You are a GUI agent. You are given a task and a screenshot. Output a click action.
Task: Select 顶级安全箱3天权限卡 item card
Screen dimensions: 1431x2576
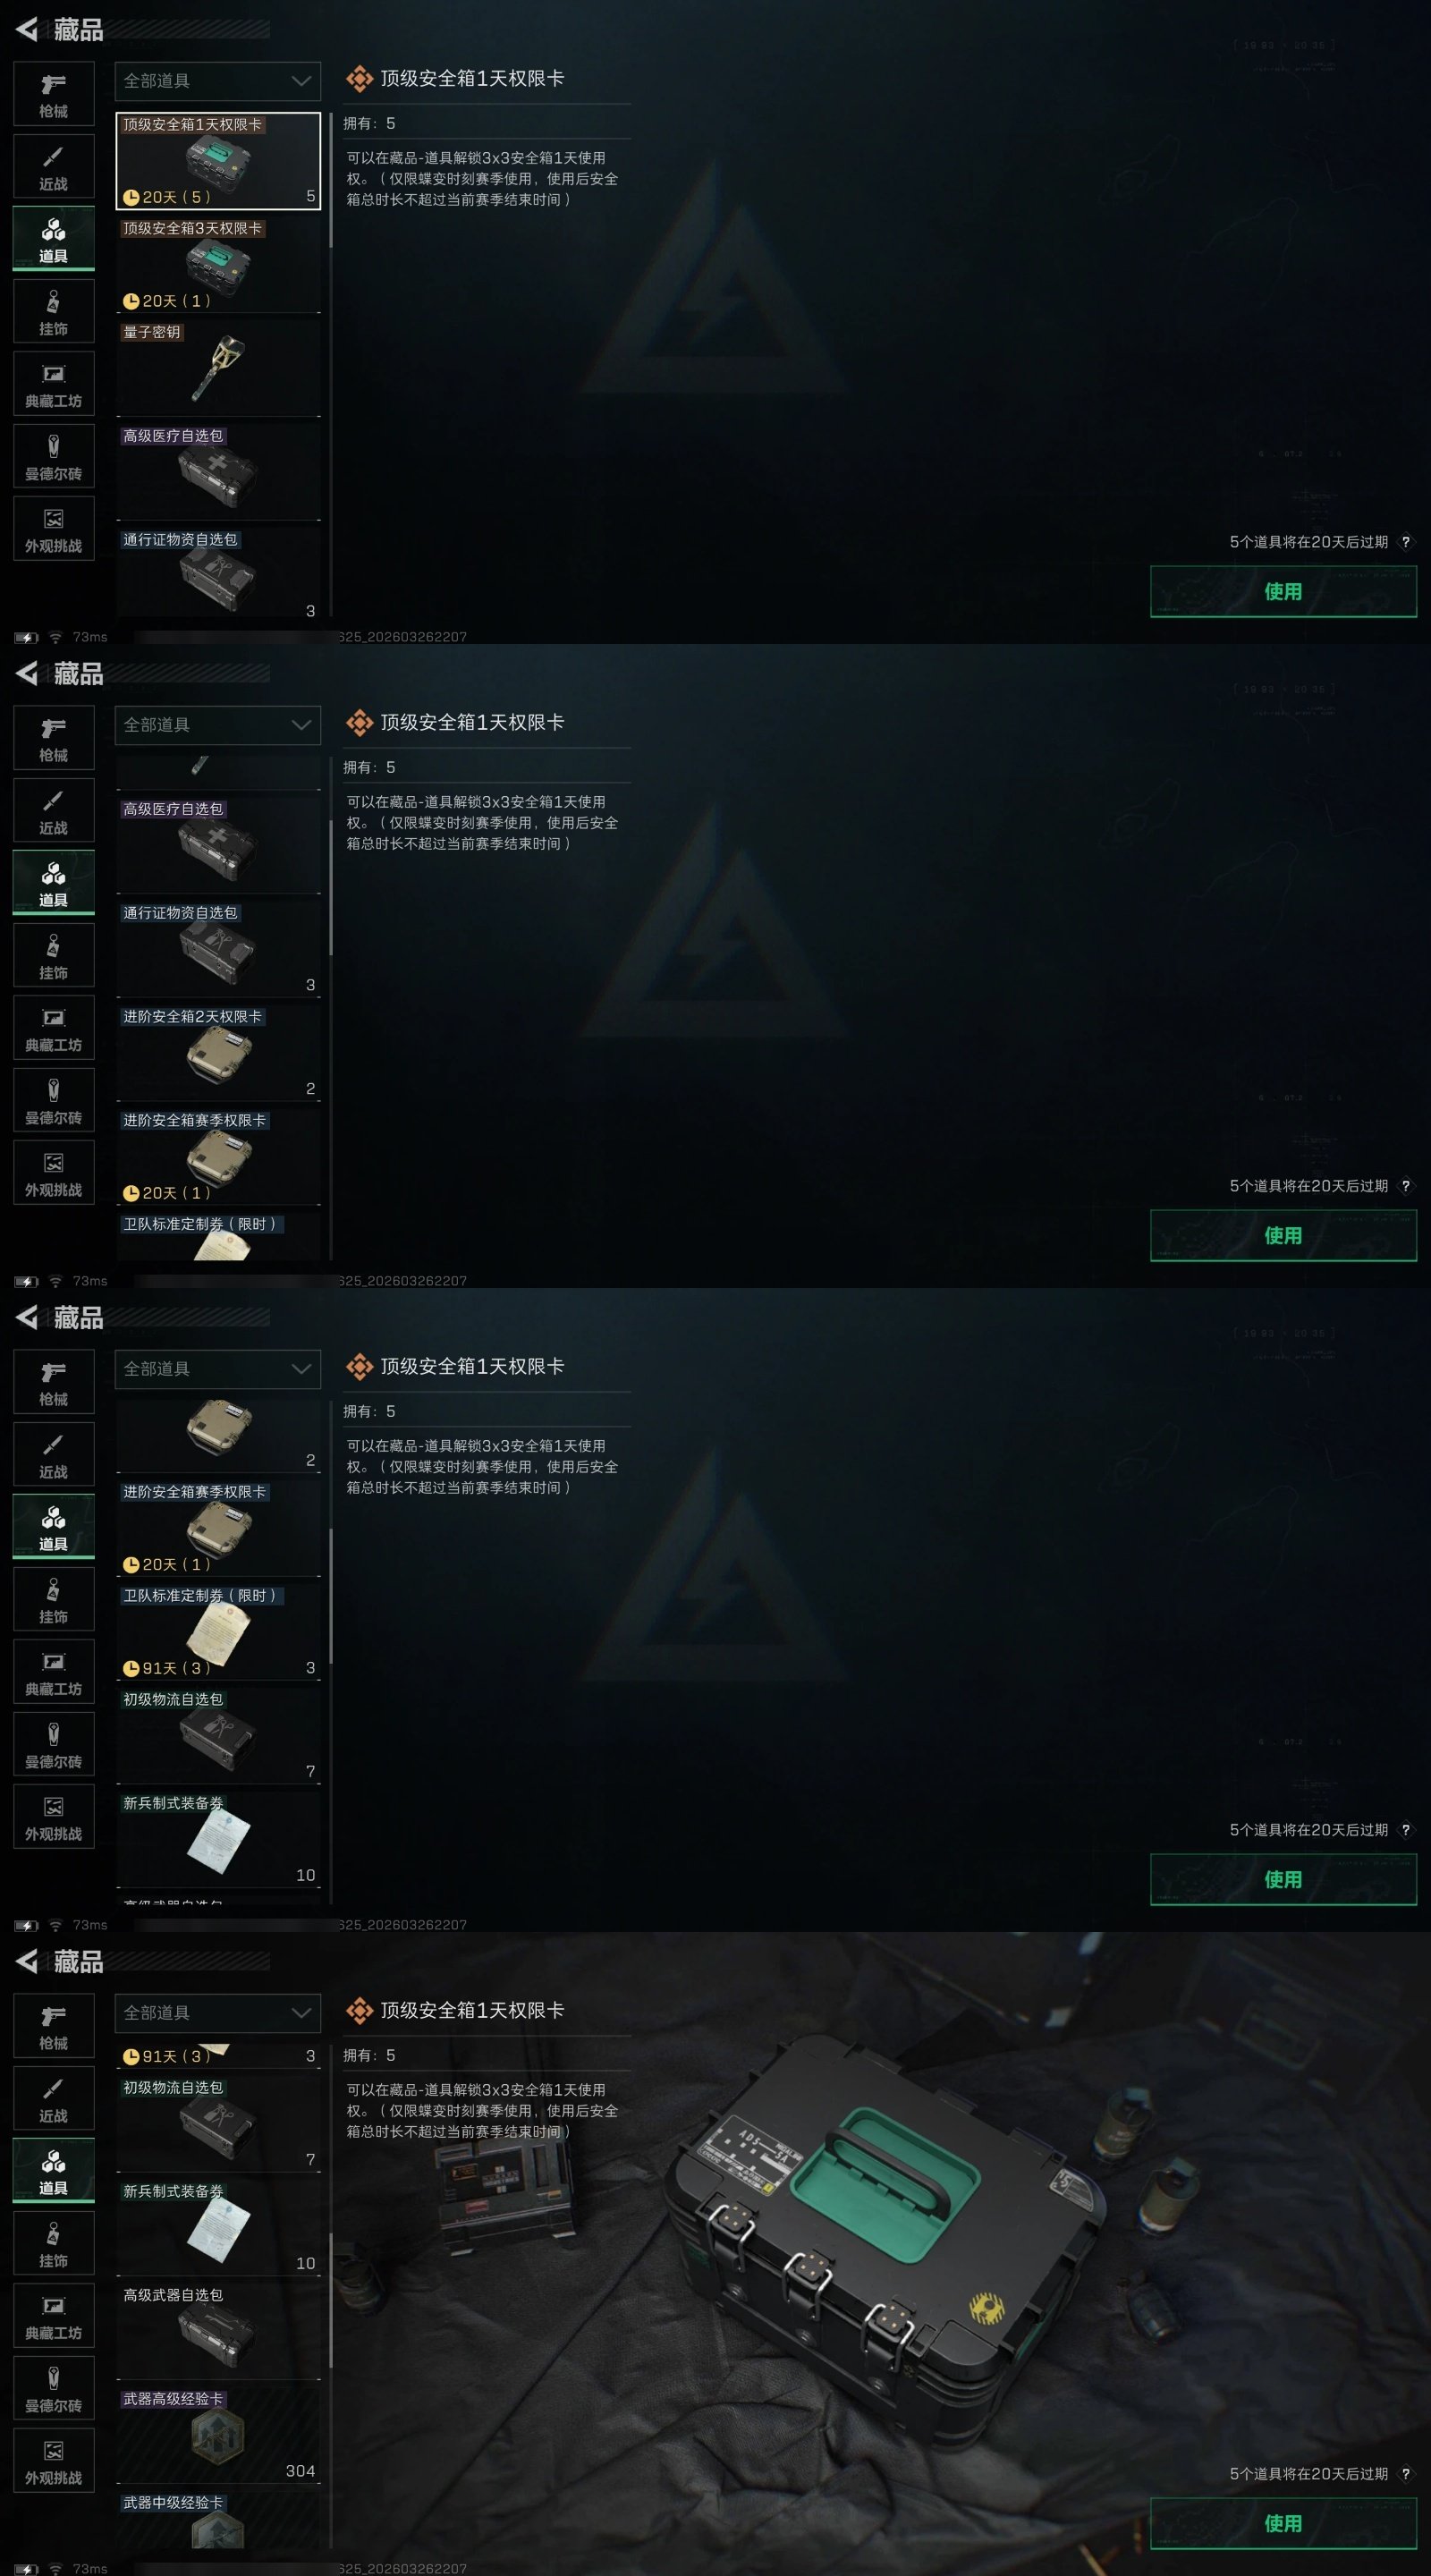click(x=218, y=264)
